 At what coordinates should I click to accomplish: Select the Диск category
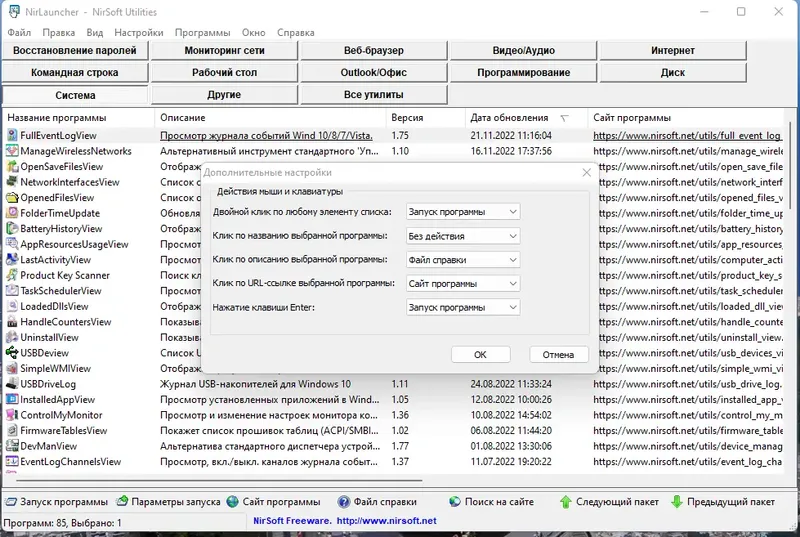click(673, 72)
